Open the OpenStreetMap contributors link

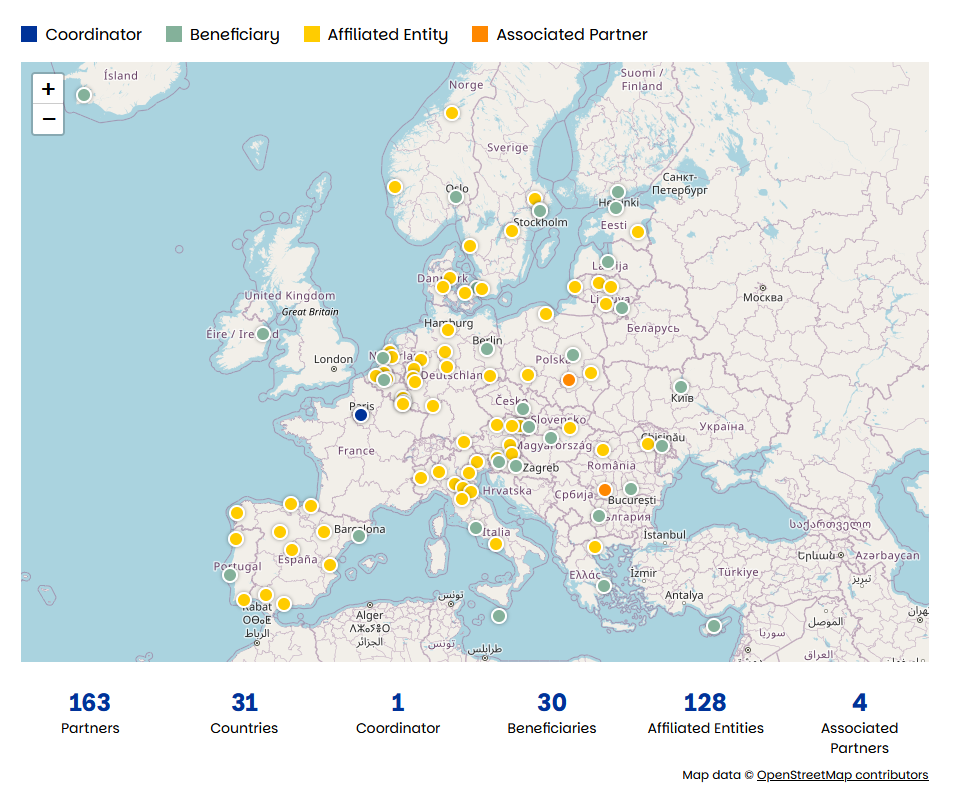(843, 774)
